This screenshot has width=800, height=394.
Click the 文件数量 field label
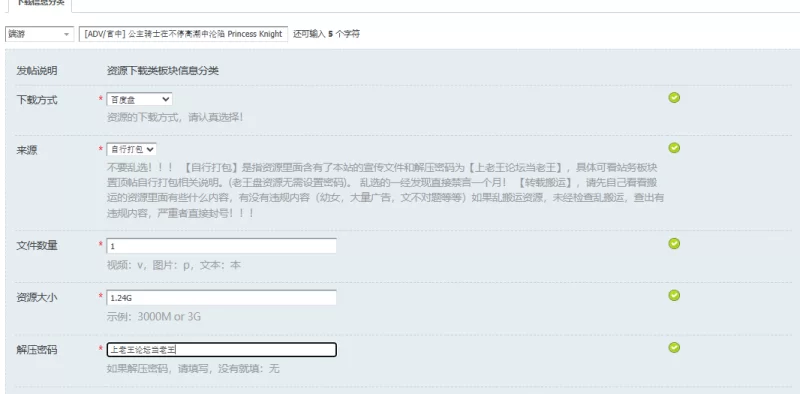point(37,246)
